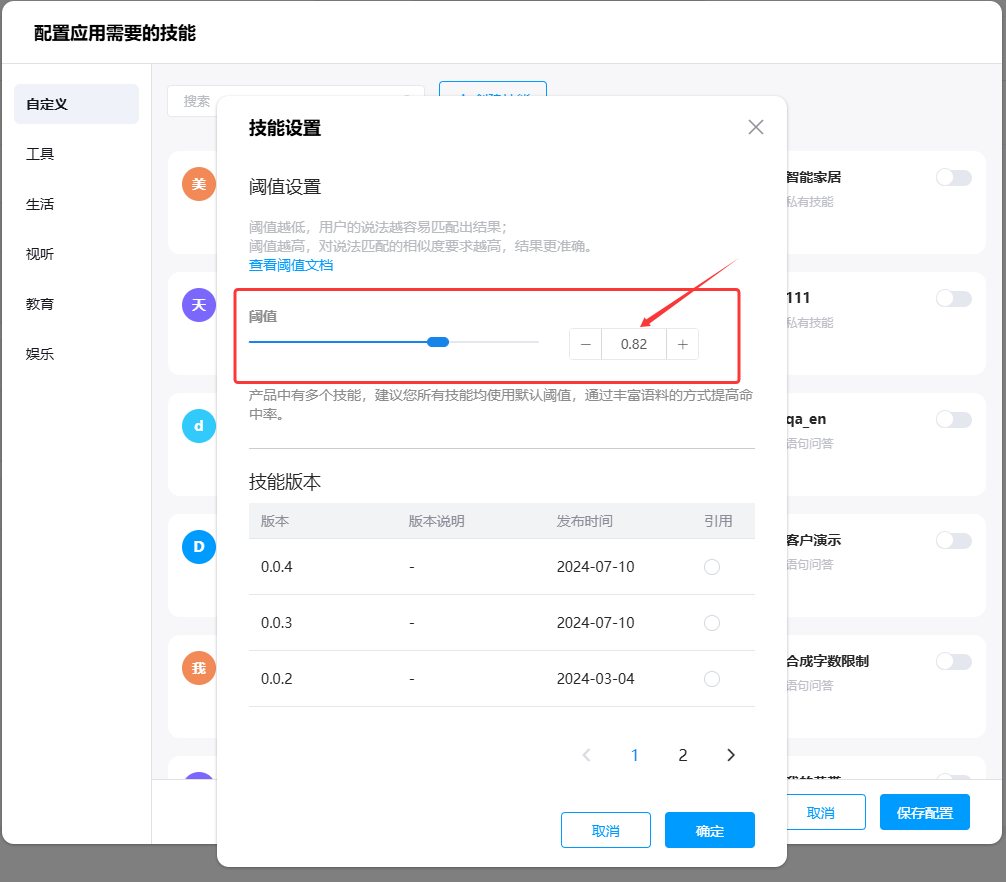Click the light blue d skill avatar
1006x882 pixels.
tap(198, 426)
